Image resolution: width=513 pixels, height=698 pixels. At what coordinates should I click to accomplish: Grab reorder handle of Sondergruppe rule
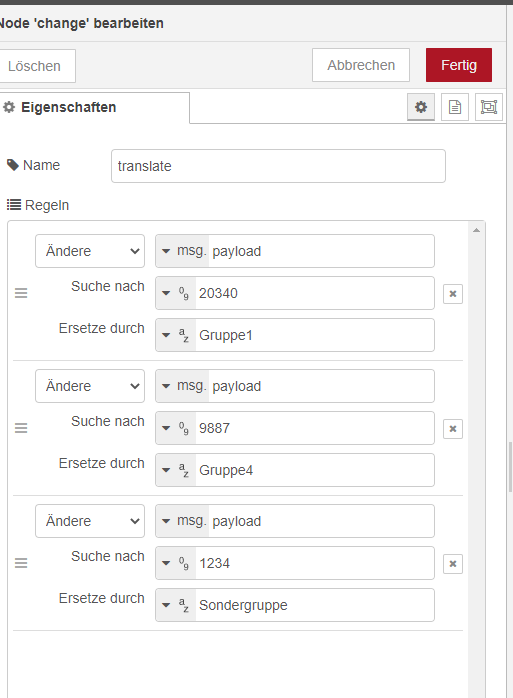click(x=21, y=563)
